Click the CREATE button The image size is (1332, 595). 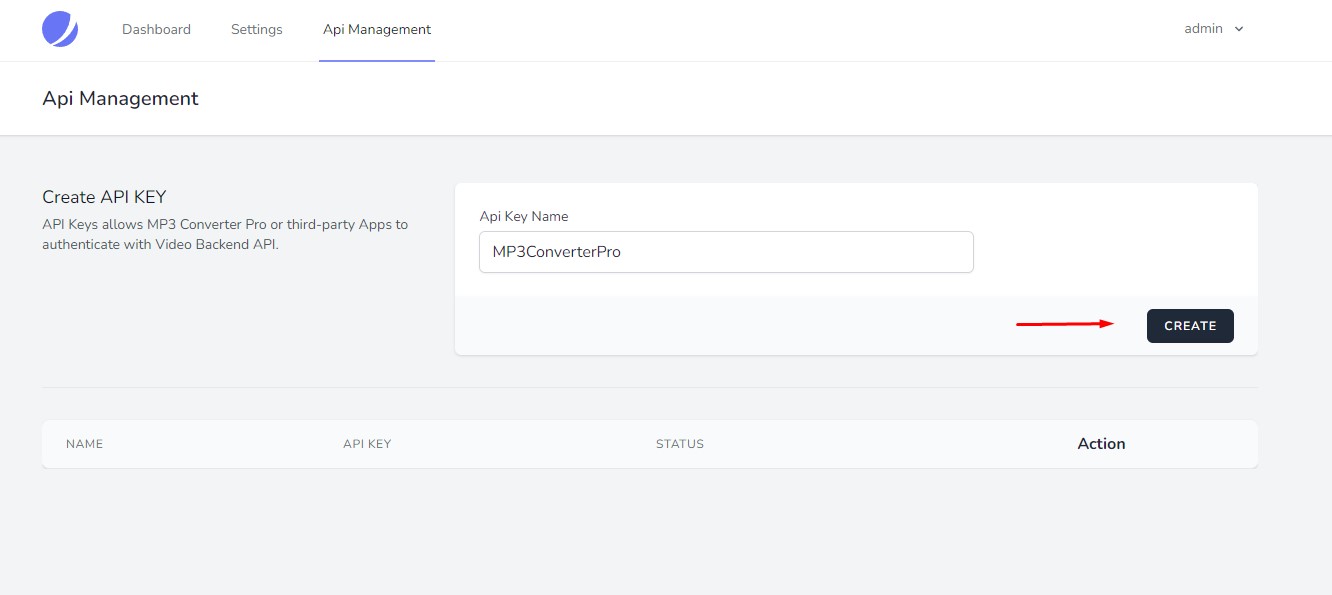pyautogui.click(x=1190, y=326)
